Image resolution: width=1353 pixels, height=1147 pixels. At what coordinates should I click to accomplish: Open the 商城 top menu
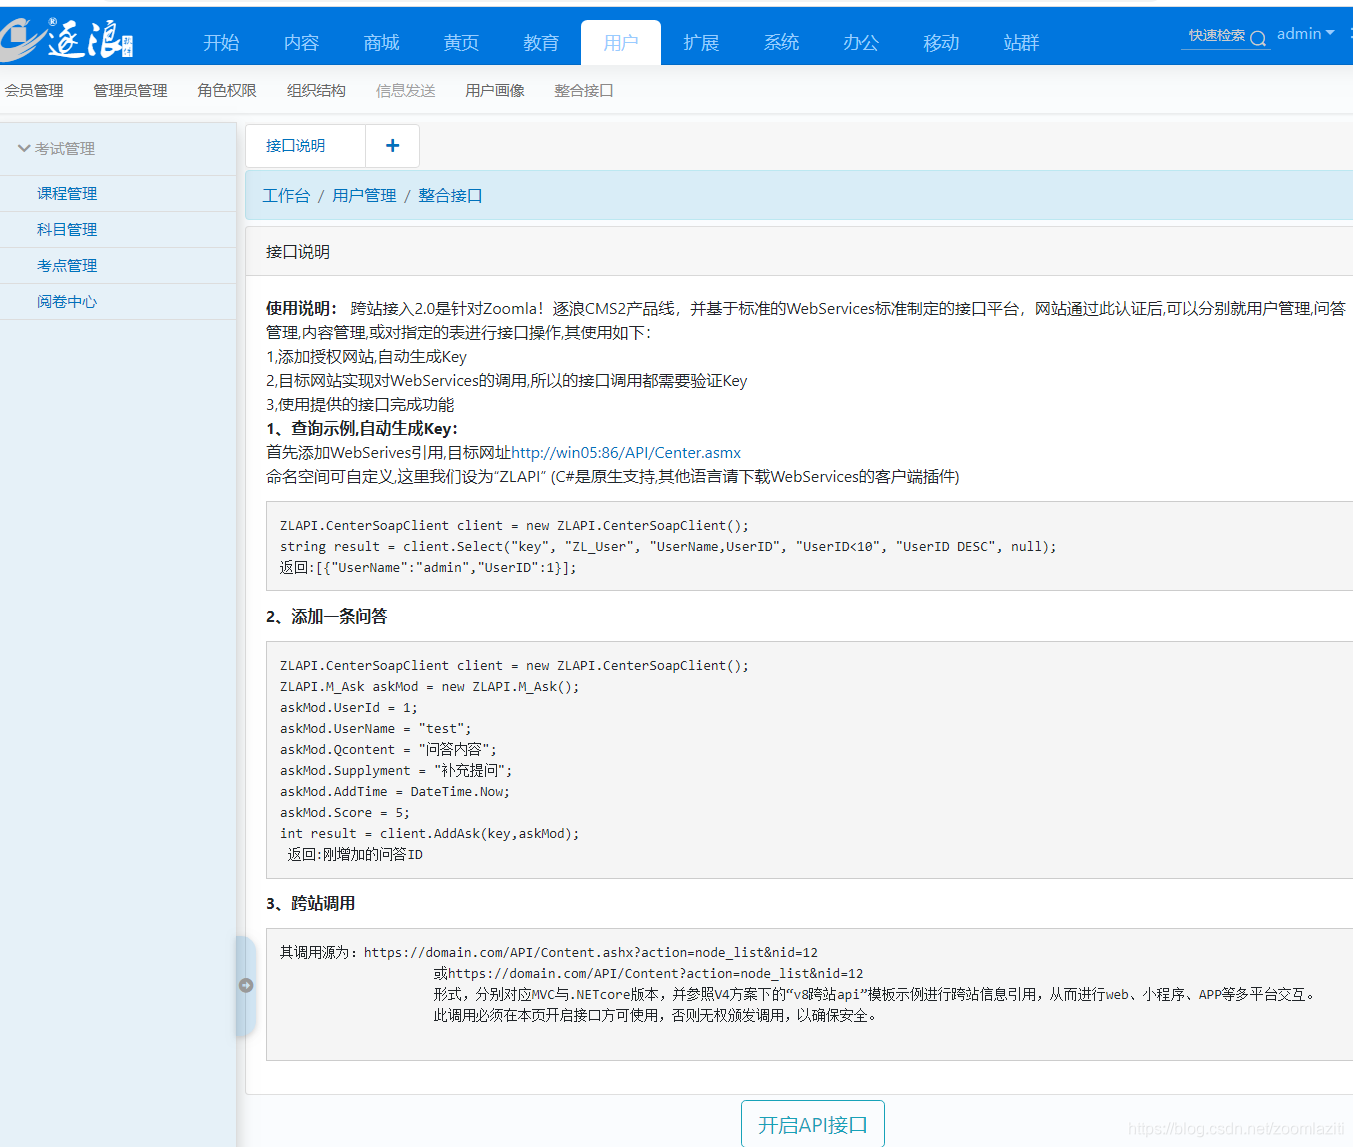point(381,43)
